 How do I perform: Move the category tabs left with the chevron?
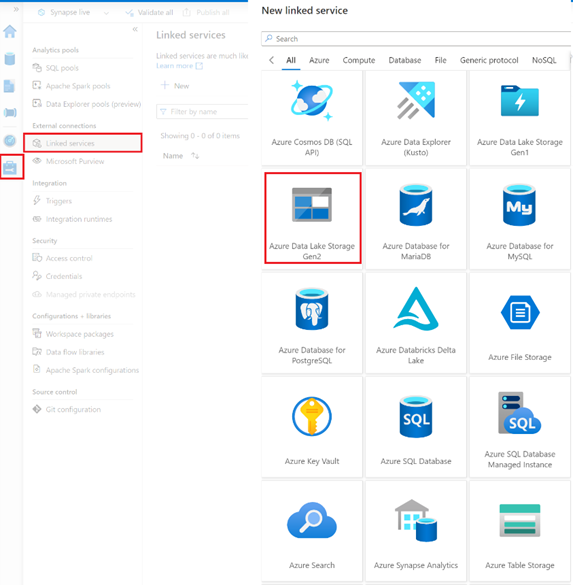[272, 60]
